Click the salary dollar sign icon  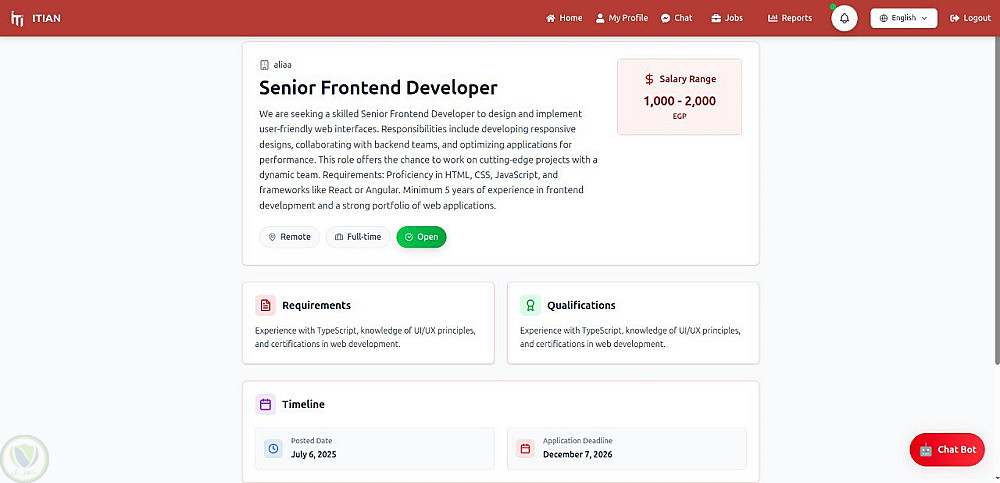tap(649, 79)
